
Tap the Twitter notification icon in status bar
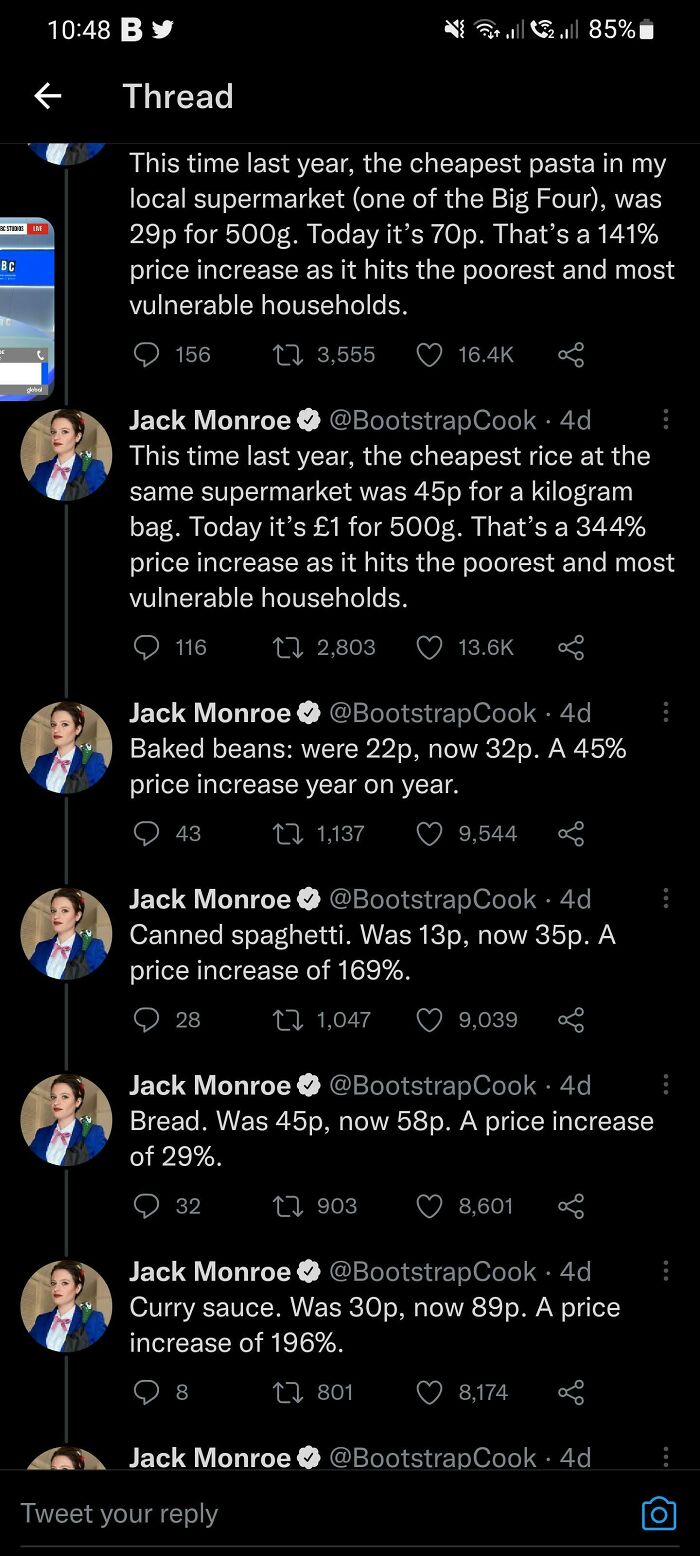coord(162,30)
